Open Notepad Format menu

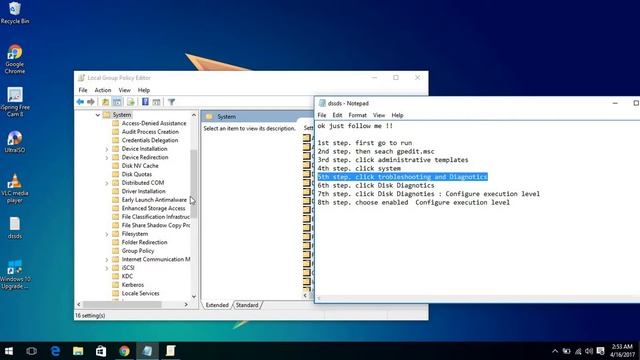(357, 115)
